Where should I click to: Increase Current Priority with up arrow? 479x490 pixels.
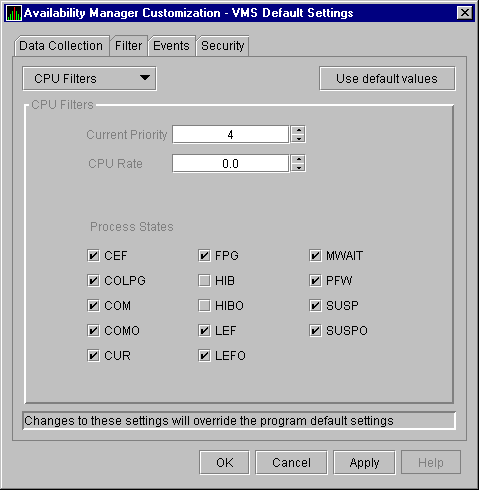(298, 130)
